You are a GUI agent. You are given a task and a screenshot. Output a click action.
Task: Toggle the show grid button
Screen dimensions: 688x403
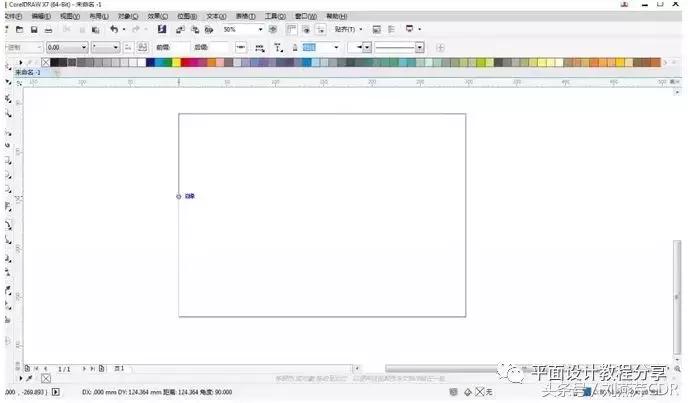click(x=306, y=29)
